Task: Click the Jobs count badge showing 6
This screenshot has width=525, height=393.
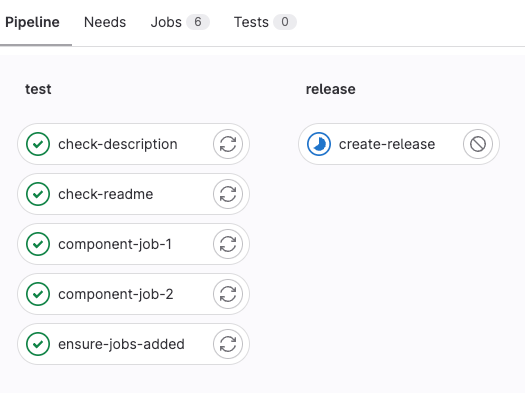Action: 198,22
